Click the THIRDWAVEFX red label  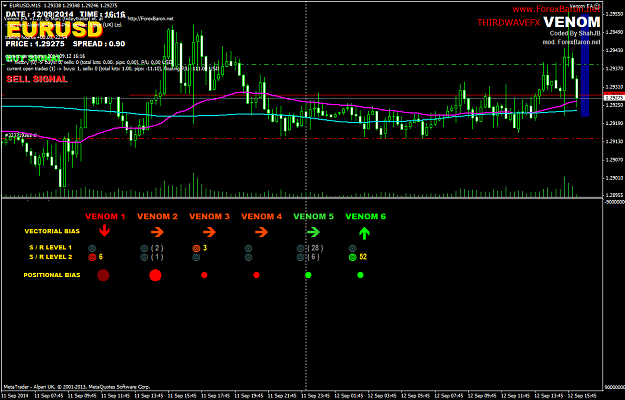[509, 23]
